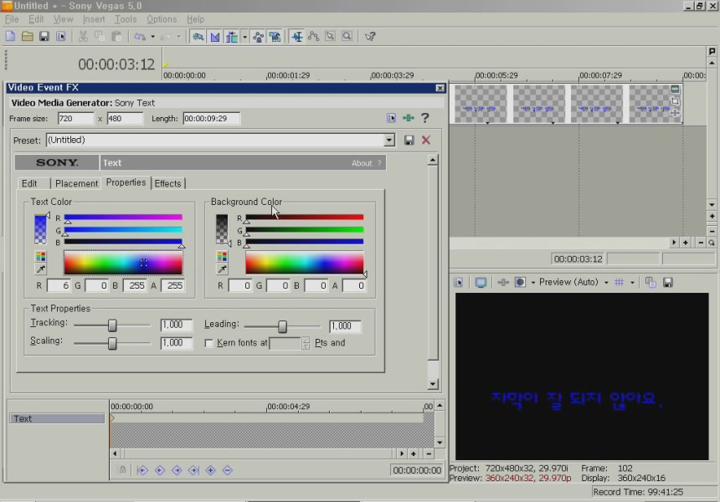Click the Normal edit tool icon in toolbar
This screenshot has width=720, height=502.
[x=297, y=36]
